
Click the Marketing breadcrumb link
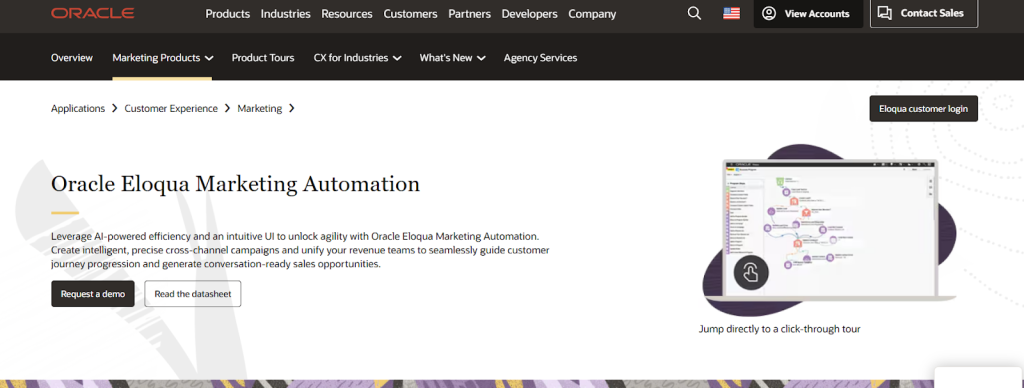260,108
